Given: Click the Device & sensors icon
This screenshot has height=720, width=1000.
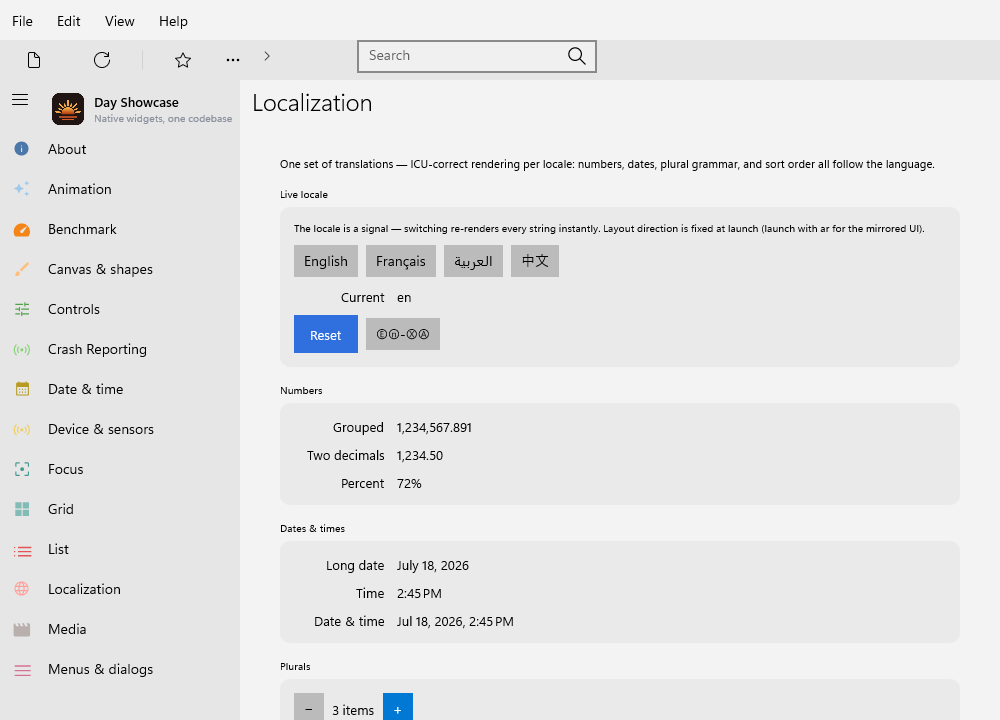Looking at the screenshot, I should pos(22,429).
